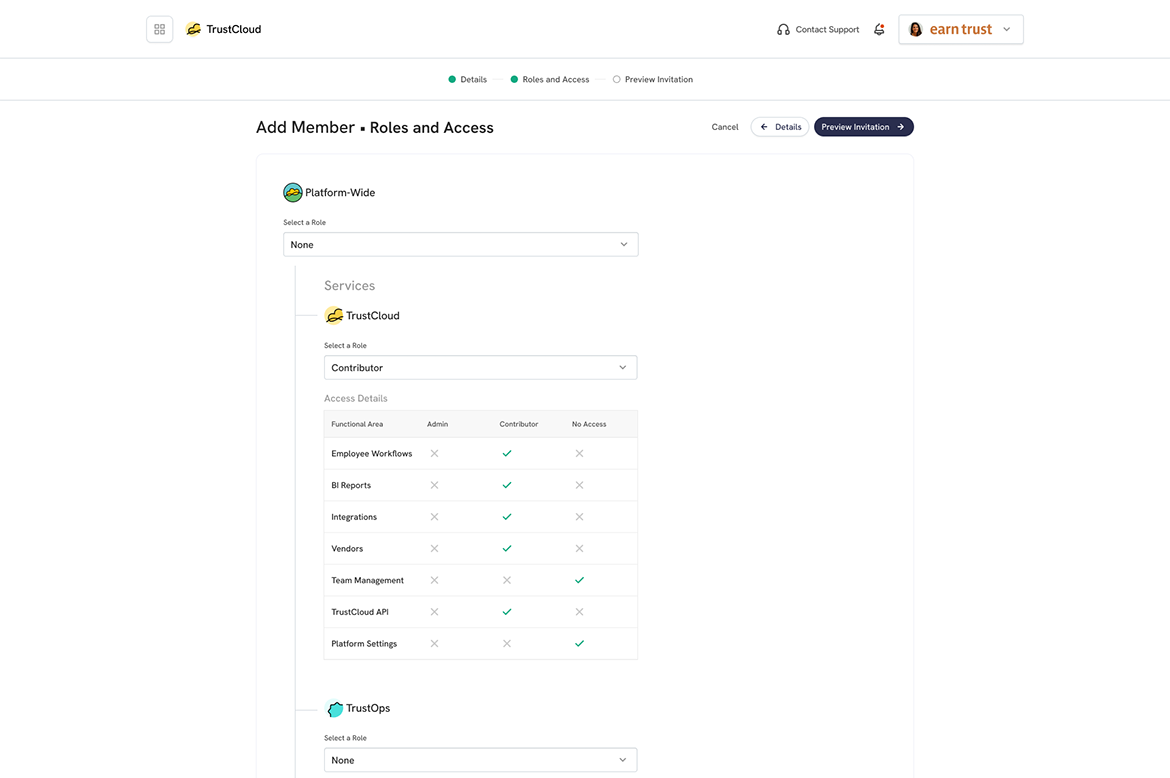Click the Admin cross for Team Management
This screenshot has width=1170, height=778.
coord(434,580)
